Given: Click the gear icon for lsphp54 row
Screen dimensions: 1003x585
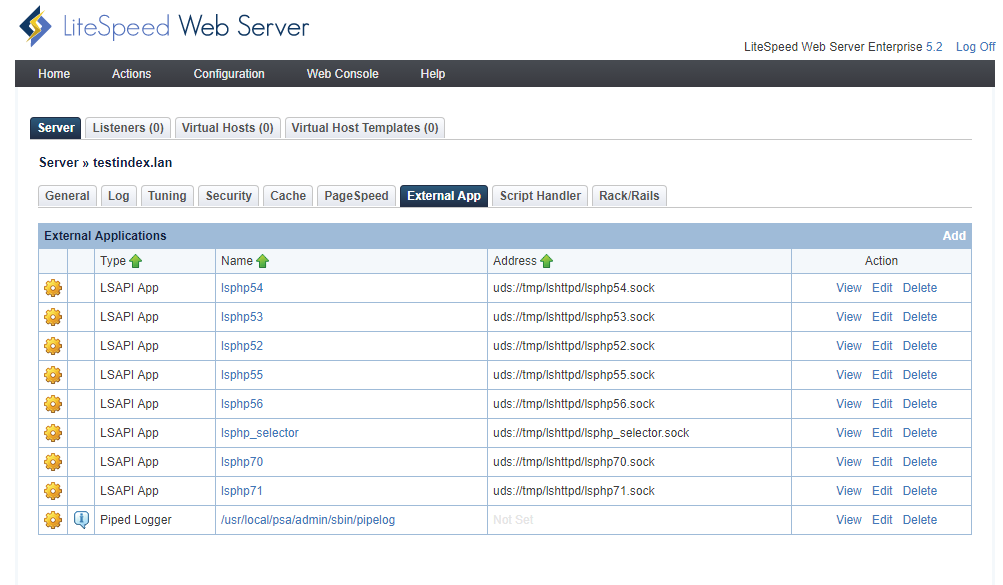Looking at the screenshot, I should (x=53, y=288).
